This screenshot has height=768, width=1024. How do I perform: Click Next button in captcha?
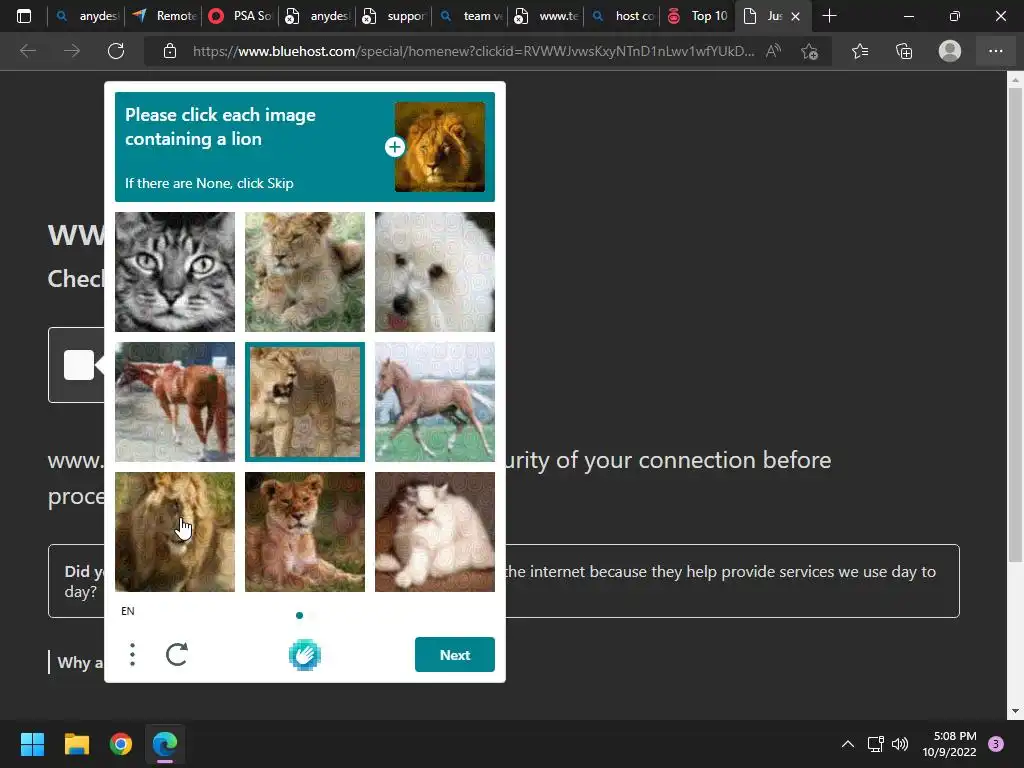455,654
